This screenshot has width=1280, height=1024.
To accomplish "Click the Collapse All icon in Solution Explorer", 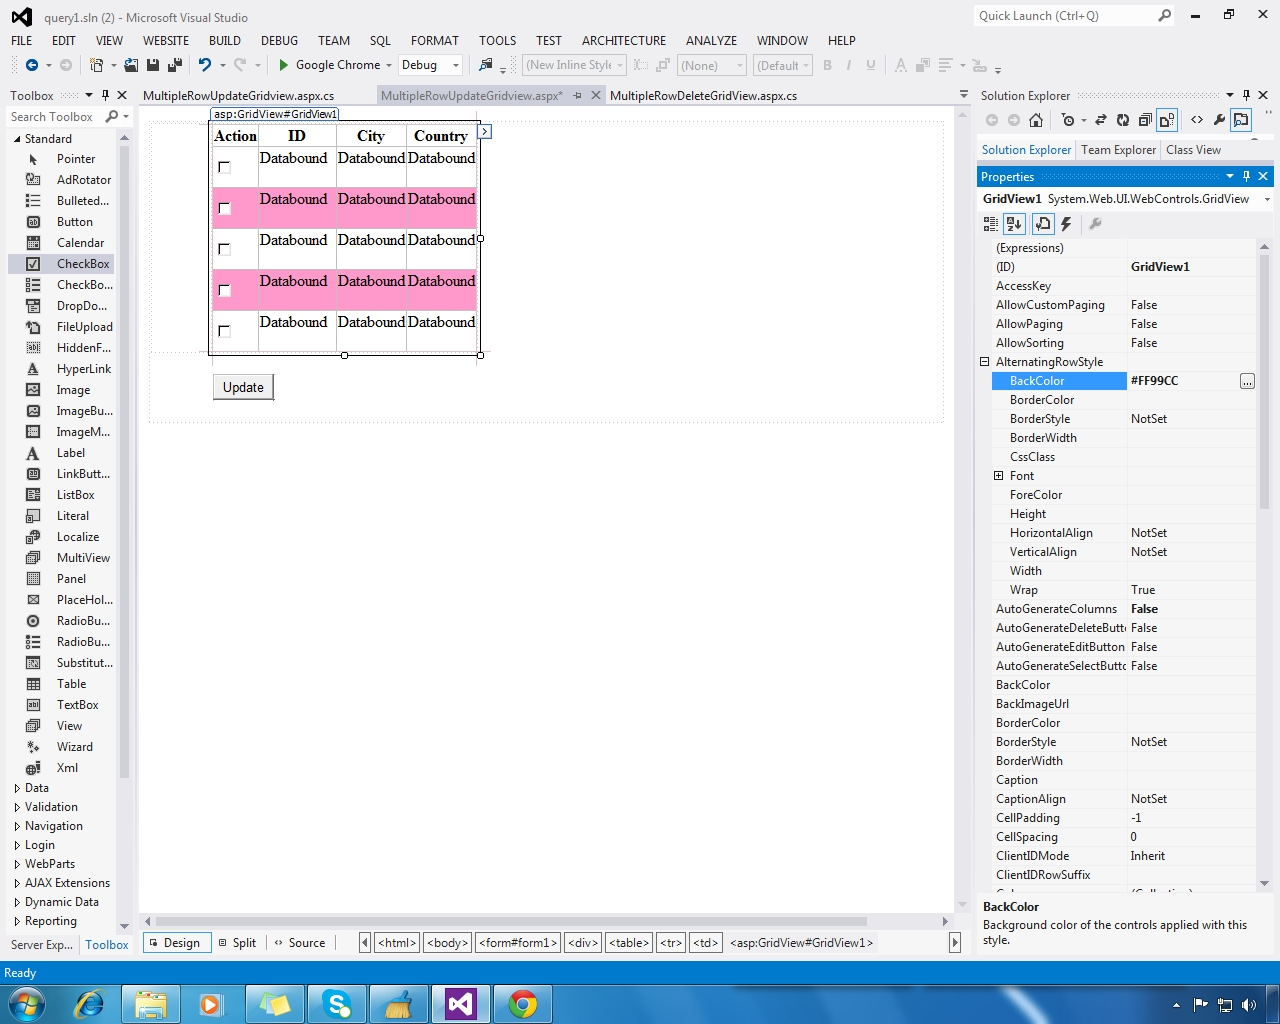I will [1144, 120].
